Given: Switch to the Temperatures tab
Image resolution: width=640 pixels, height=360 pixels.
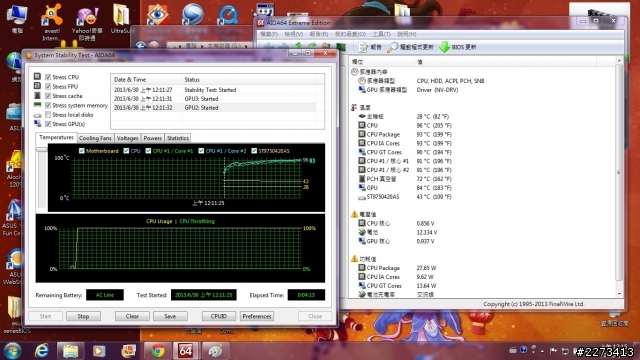Looking at the screenshot, I should [x=56, y=138].
